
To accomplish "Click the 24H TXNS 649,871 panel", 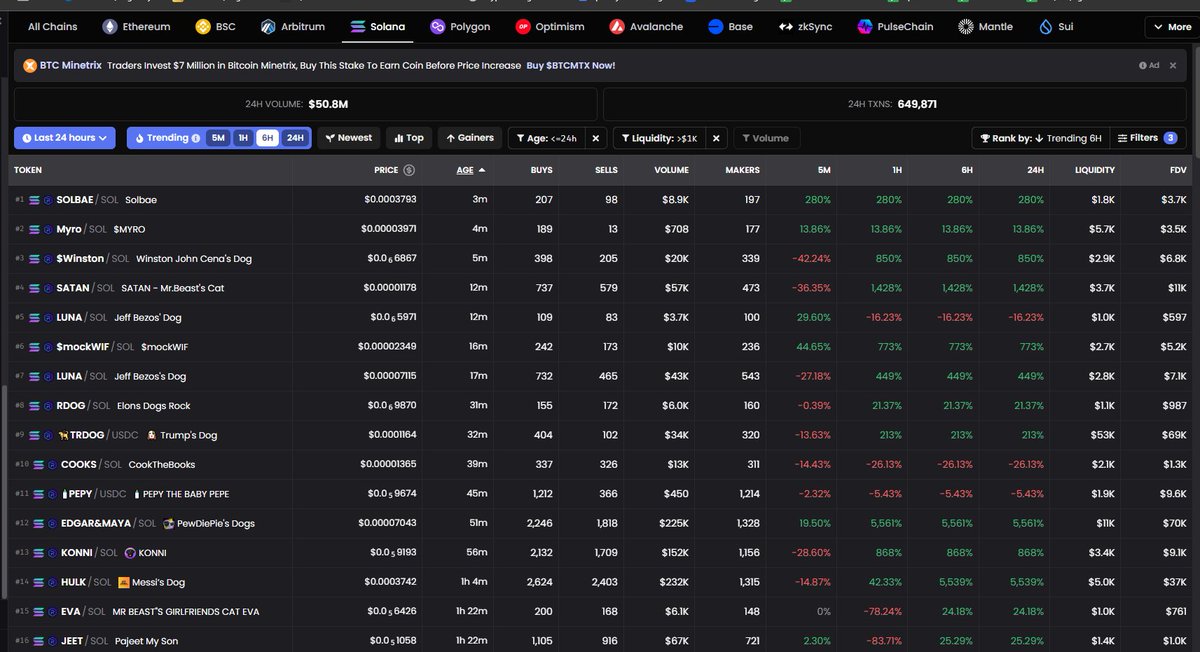I will pos(896,104).
